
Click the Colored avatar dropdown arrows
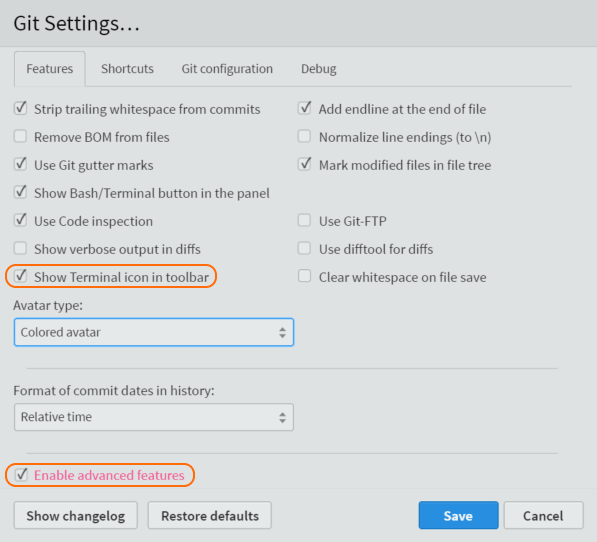point(282,332)
